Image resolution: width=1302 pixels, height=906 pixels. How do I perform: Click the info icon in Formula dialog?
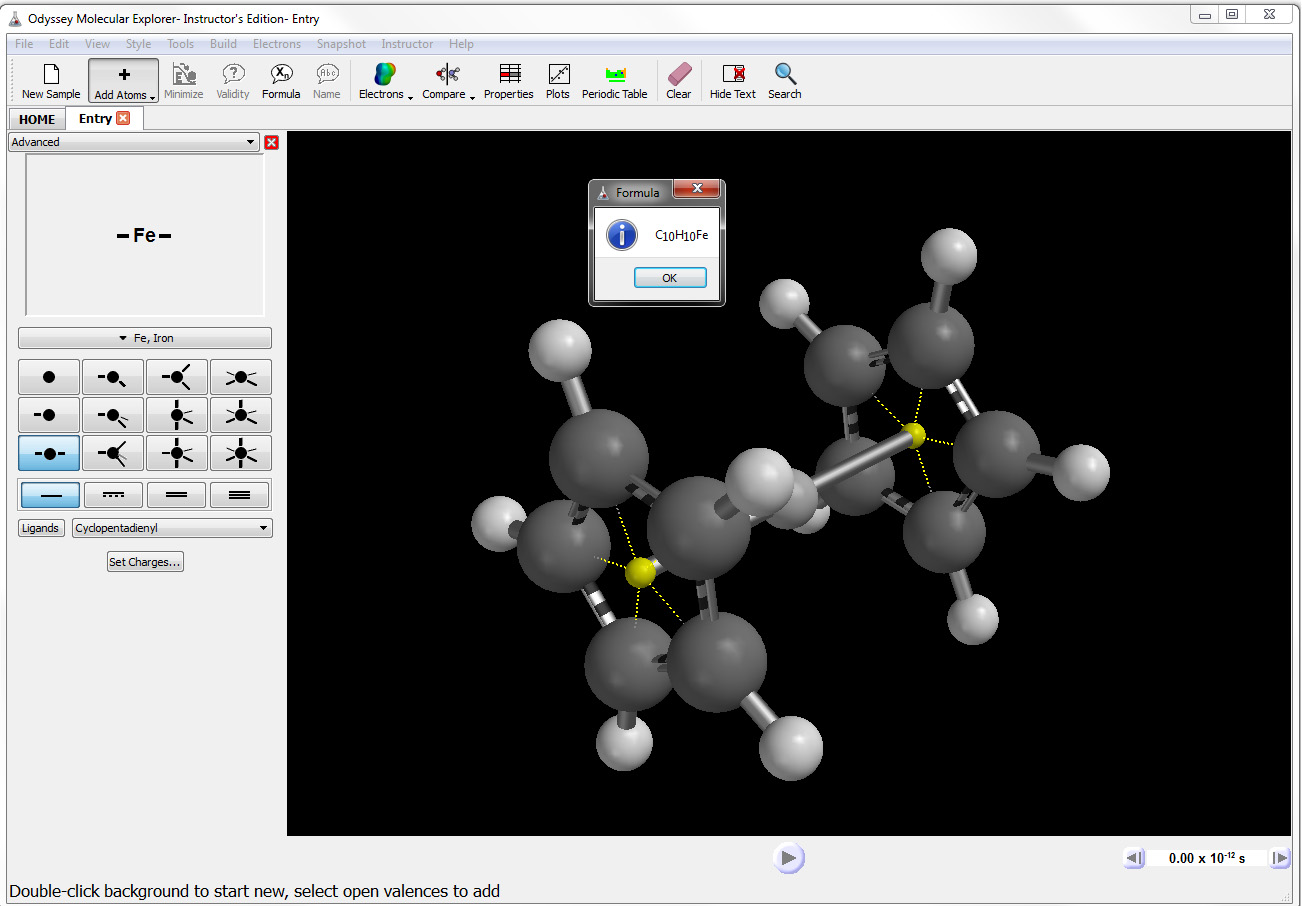(622, 235)
